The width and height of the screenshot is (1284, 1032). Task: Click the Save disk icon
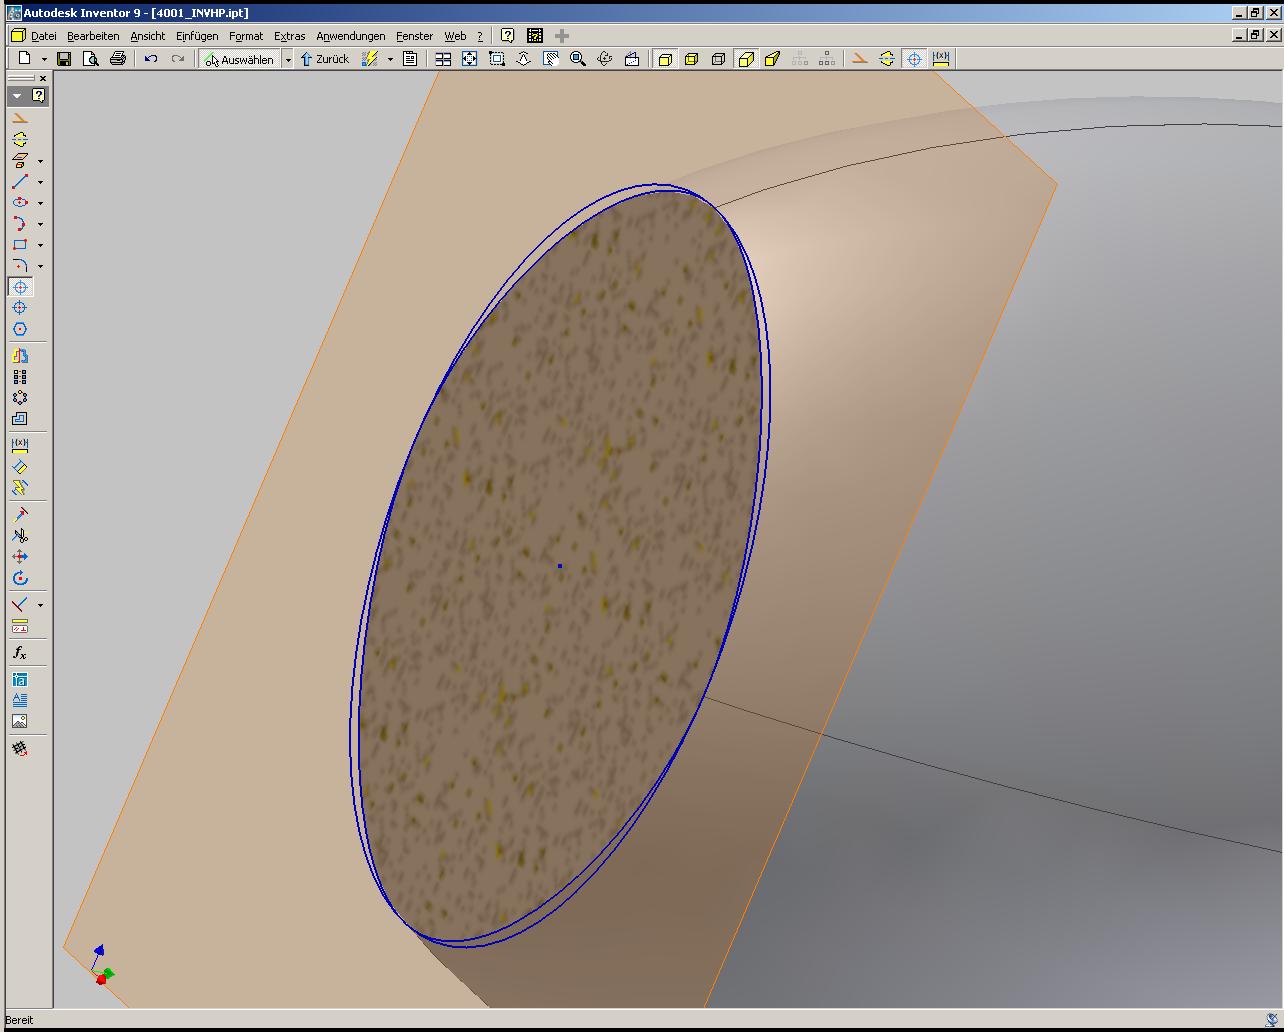pyautogui.click(x=64, y=59)
